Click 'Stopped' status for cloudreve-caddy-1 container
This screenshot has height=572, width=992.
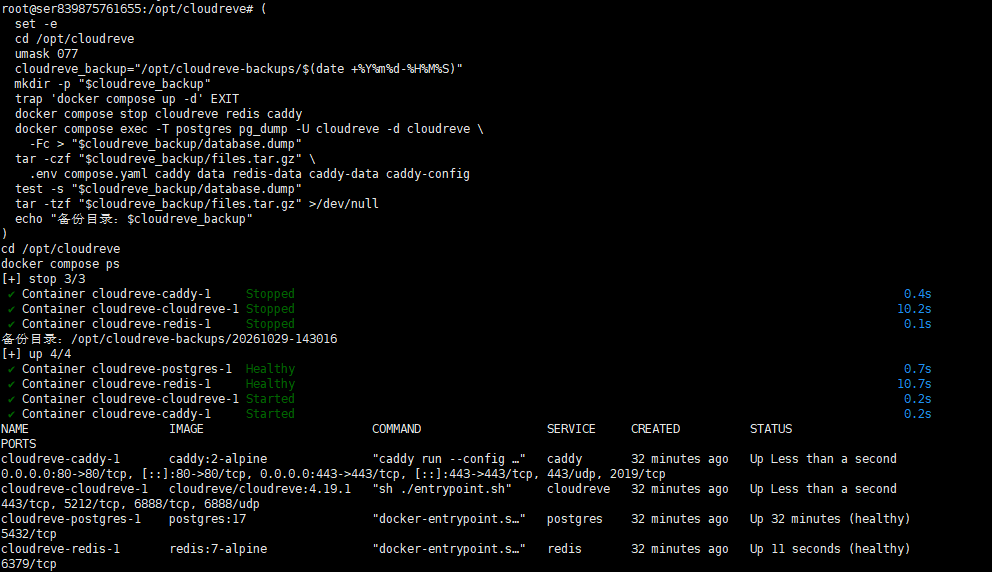(x=270, y=294)
